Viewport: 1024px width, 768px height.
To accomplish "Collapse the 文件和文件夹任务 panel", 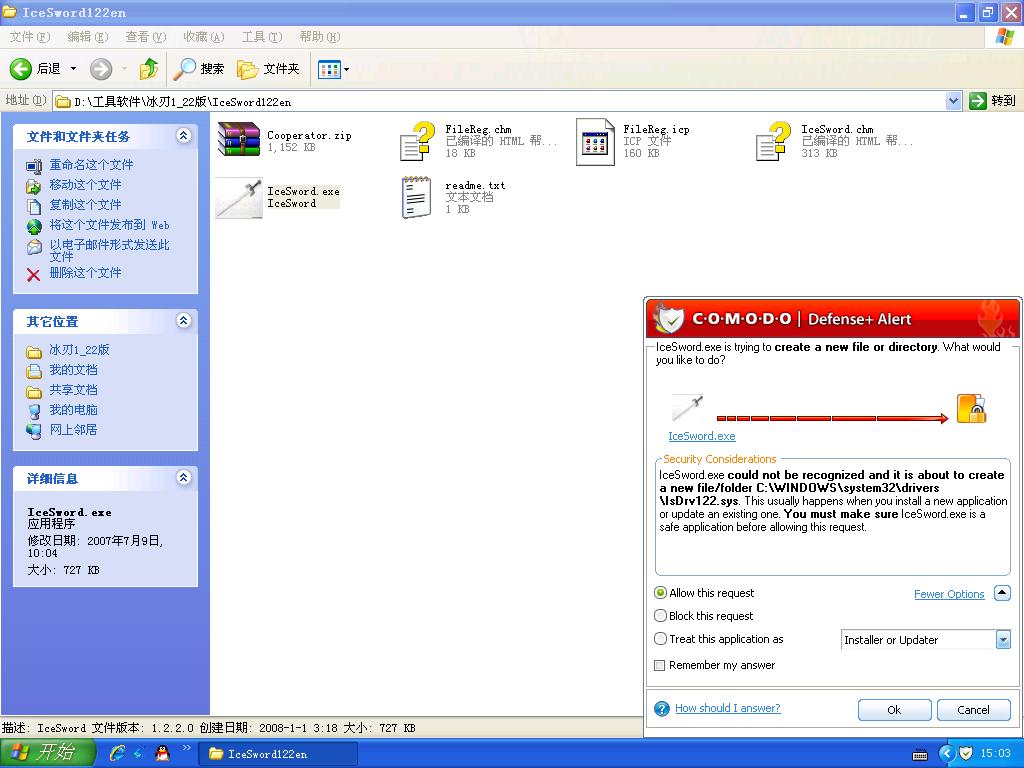I will 184,135.
